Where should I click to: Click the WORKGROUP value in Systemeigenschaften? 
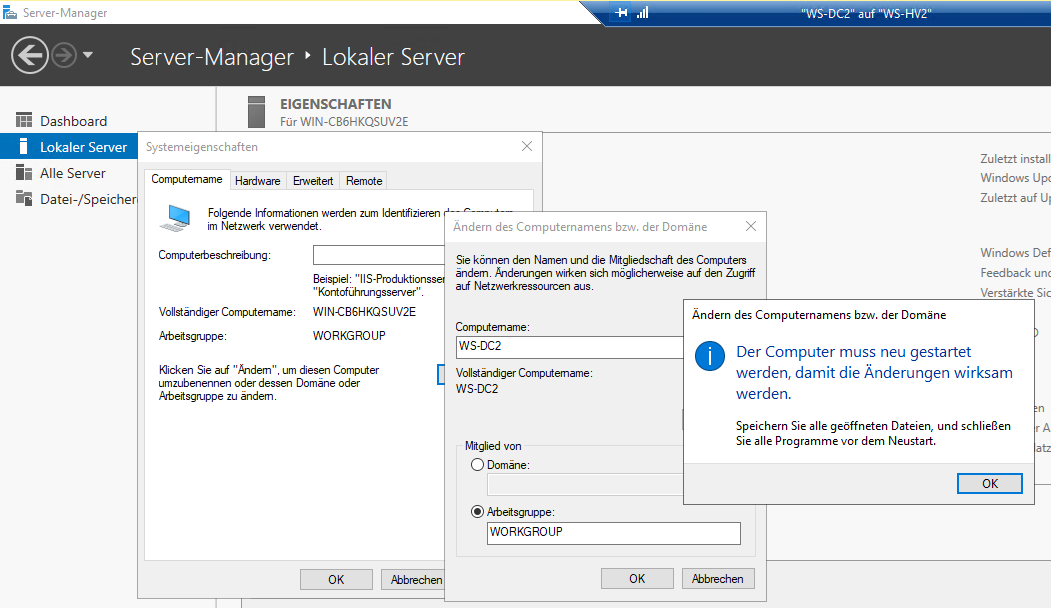349,336
